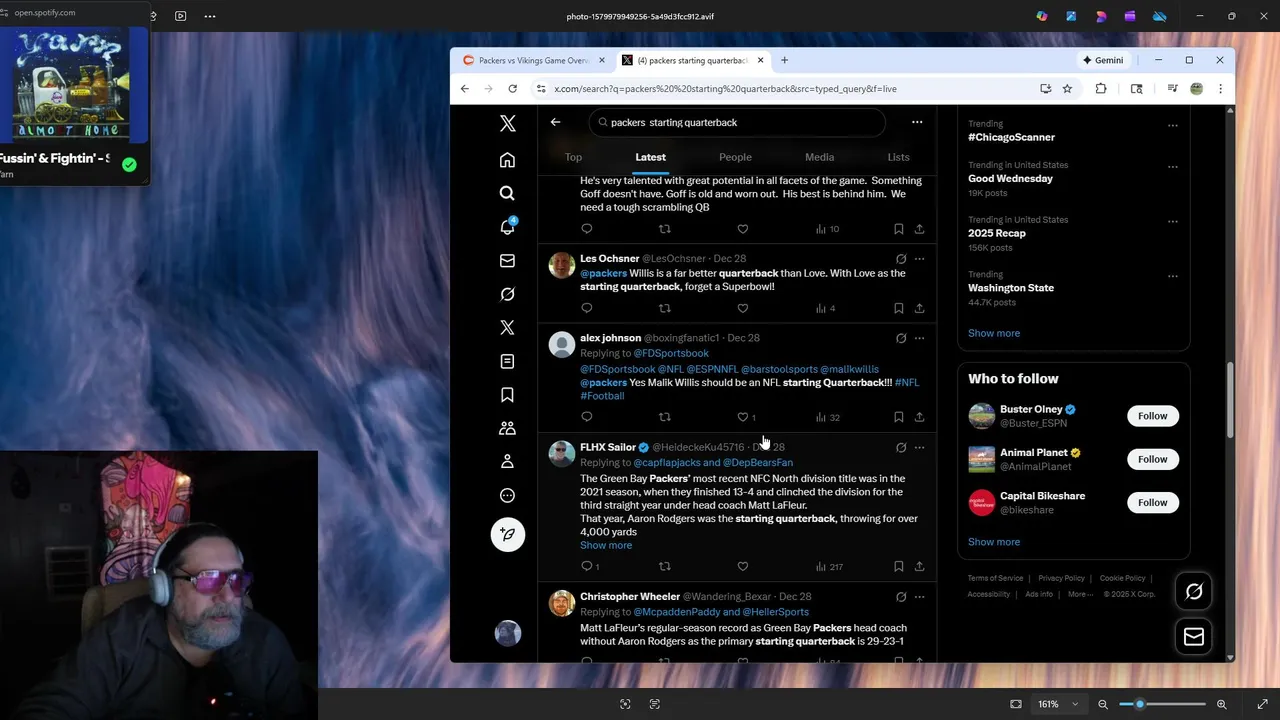Switch to the People search tab
The width and height of the screenshot is (1280, 720).
click(735, 157)
